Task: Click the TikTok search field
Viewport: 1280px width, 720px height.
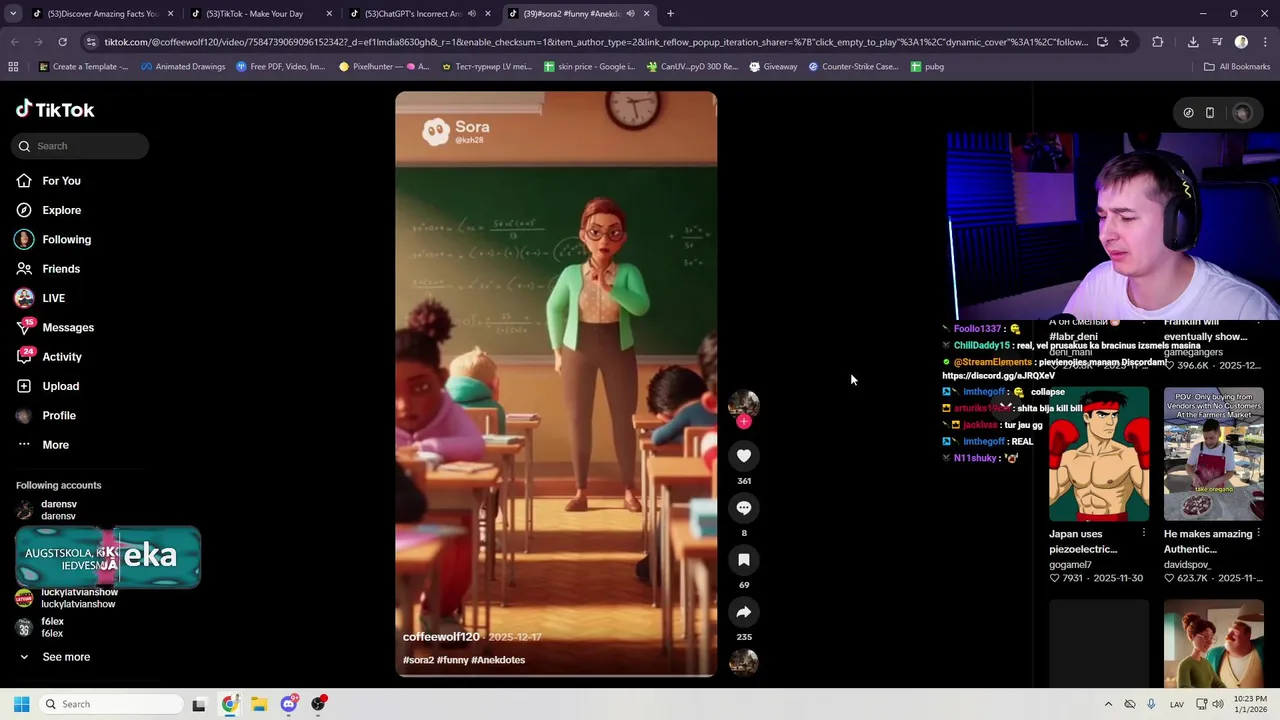Action: (81, 146)
